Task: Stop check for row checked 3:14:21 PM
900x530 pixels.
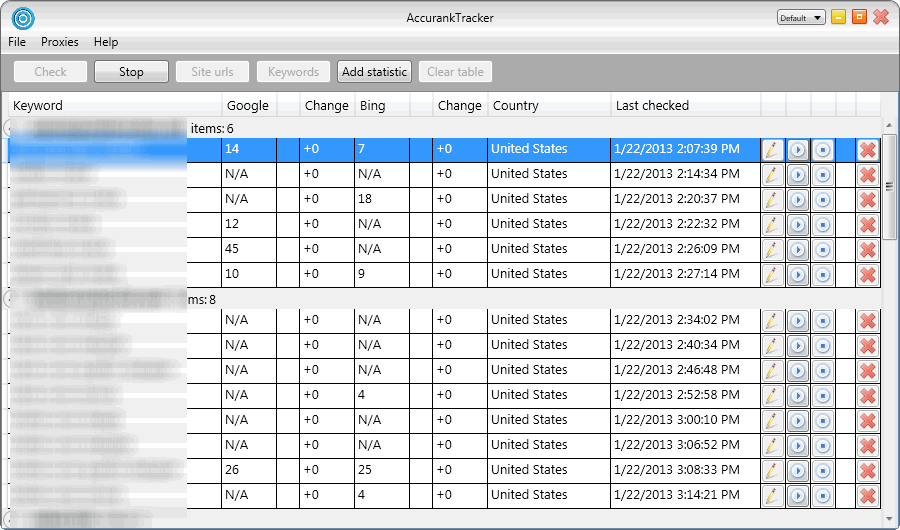Action: [x=823, y=496]
